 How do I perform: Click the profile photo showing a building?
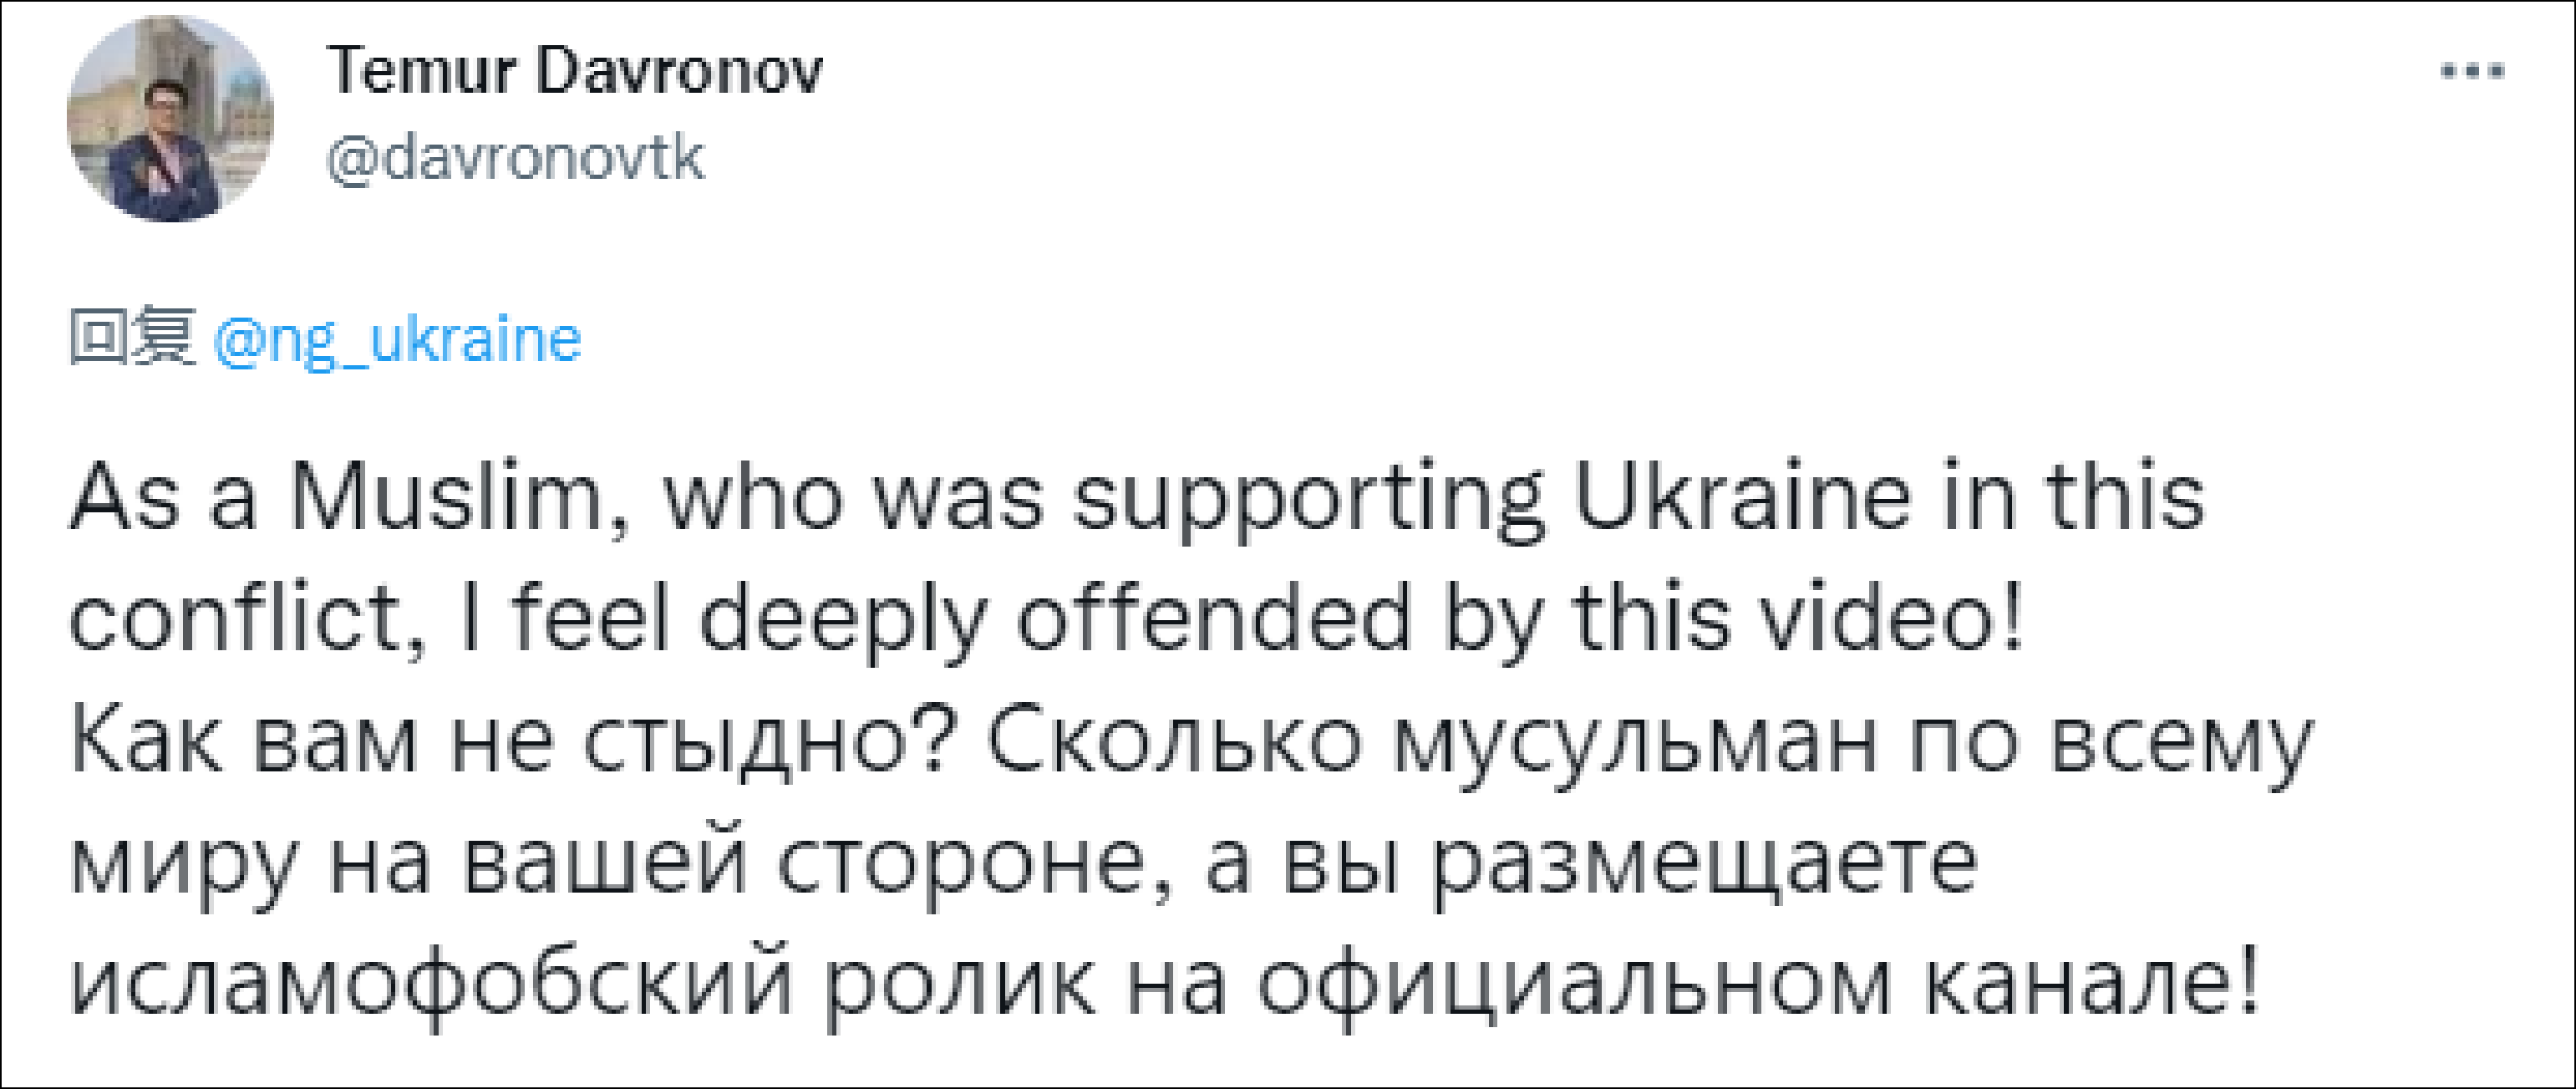170,120
